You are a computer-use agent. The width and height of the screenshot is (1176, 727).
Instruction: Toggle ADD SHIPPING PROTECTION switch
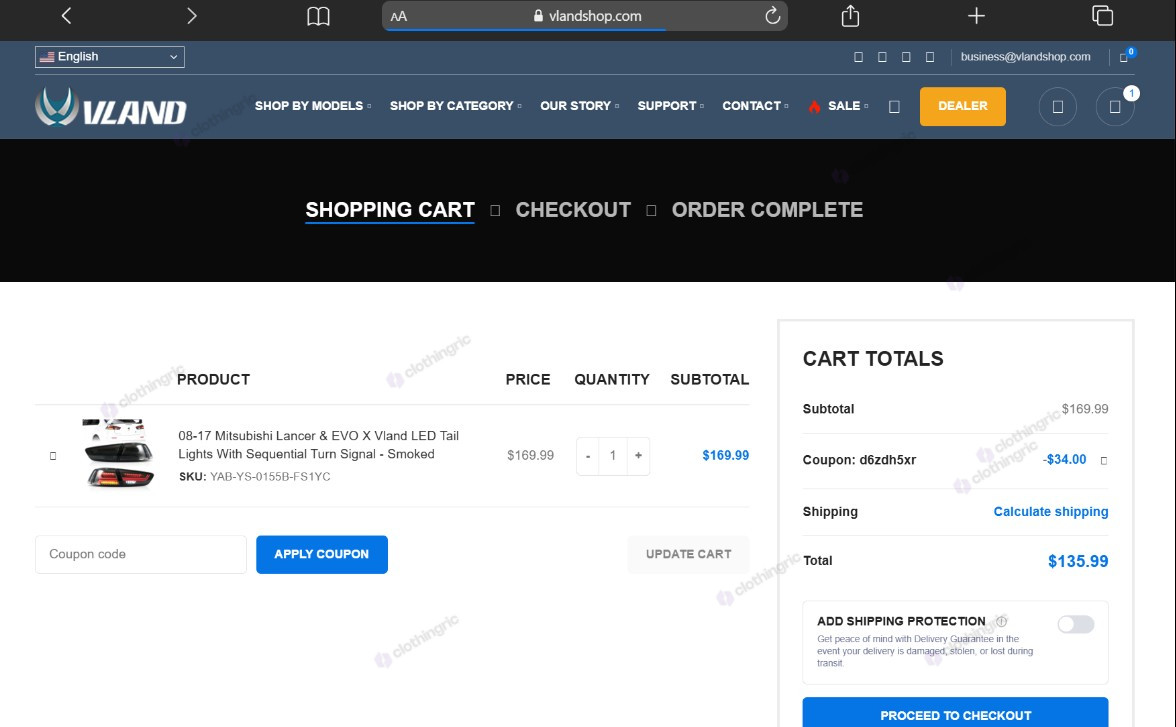pyautogui.click(x=1076, y=624)
